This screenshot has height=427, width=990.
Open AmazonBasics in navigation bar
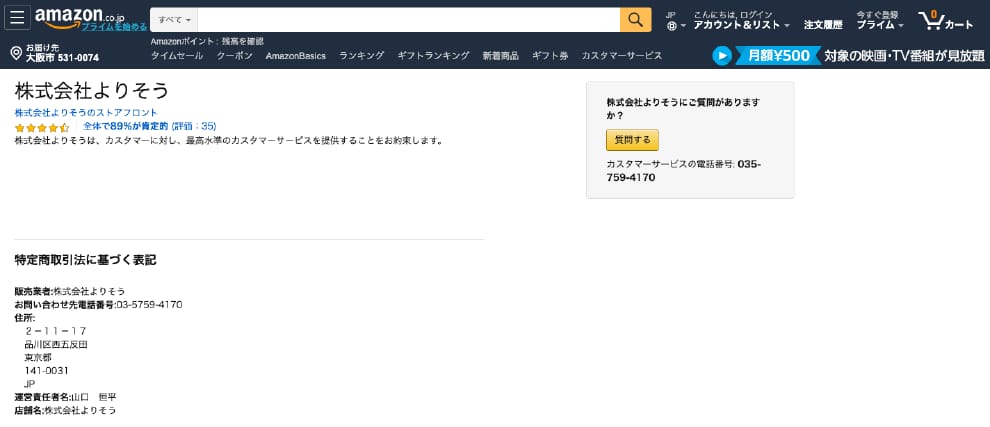coord(295,56)
